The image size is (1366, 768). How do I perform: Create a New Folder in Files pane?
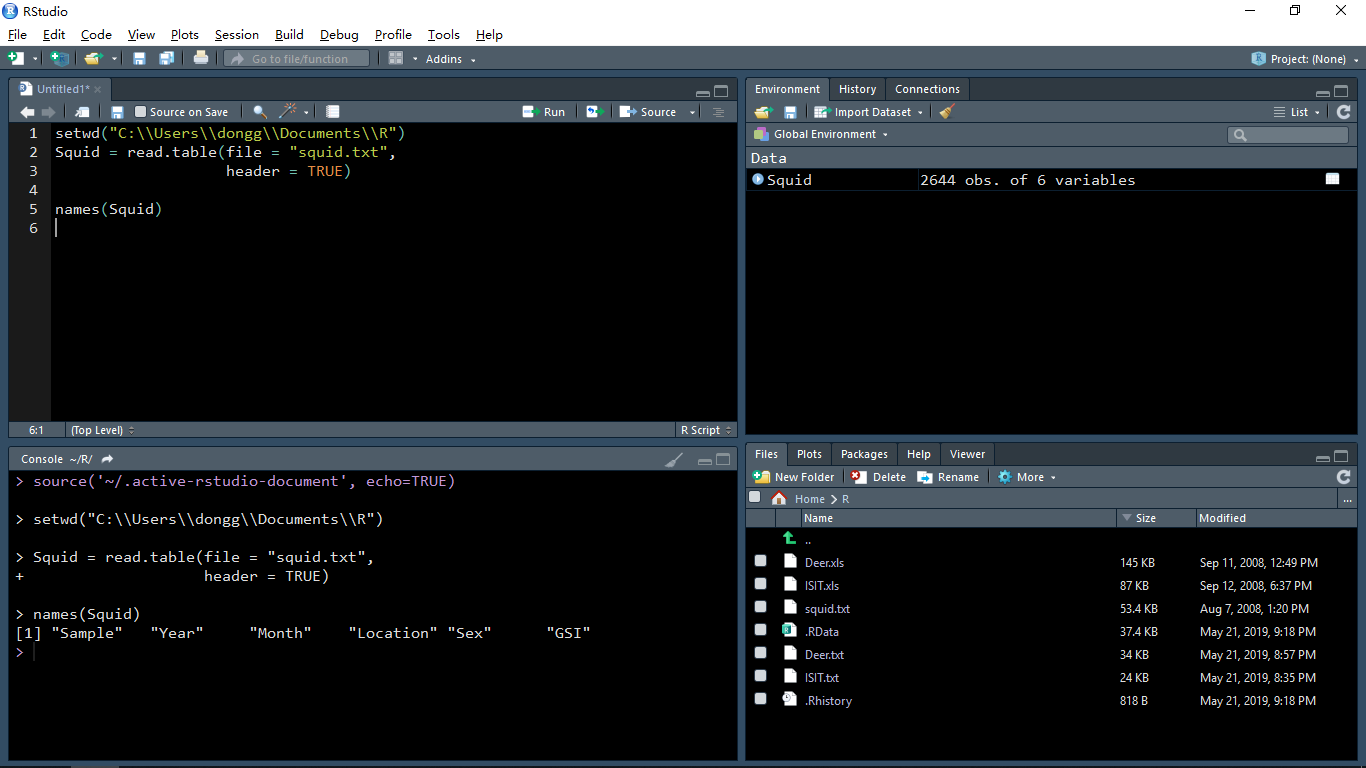[x=793, y=477]
